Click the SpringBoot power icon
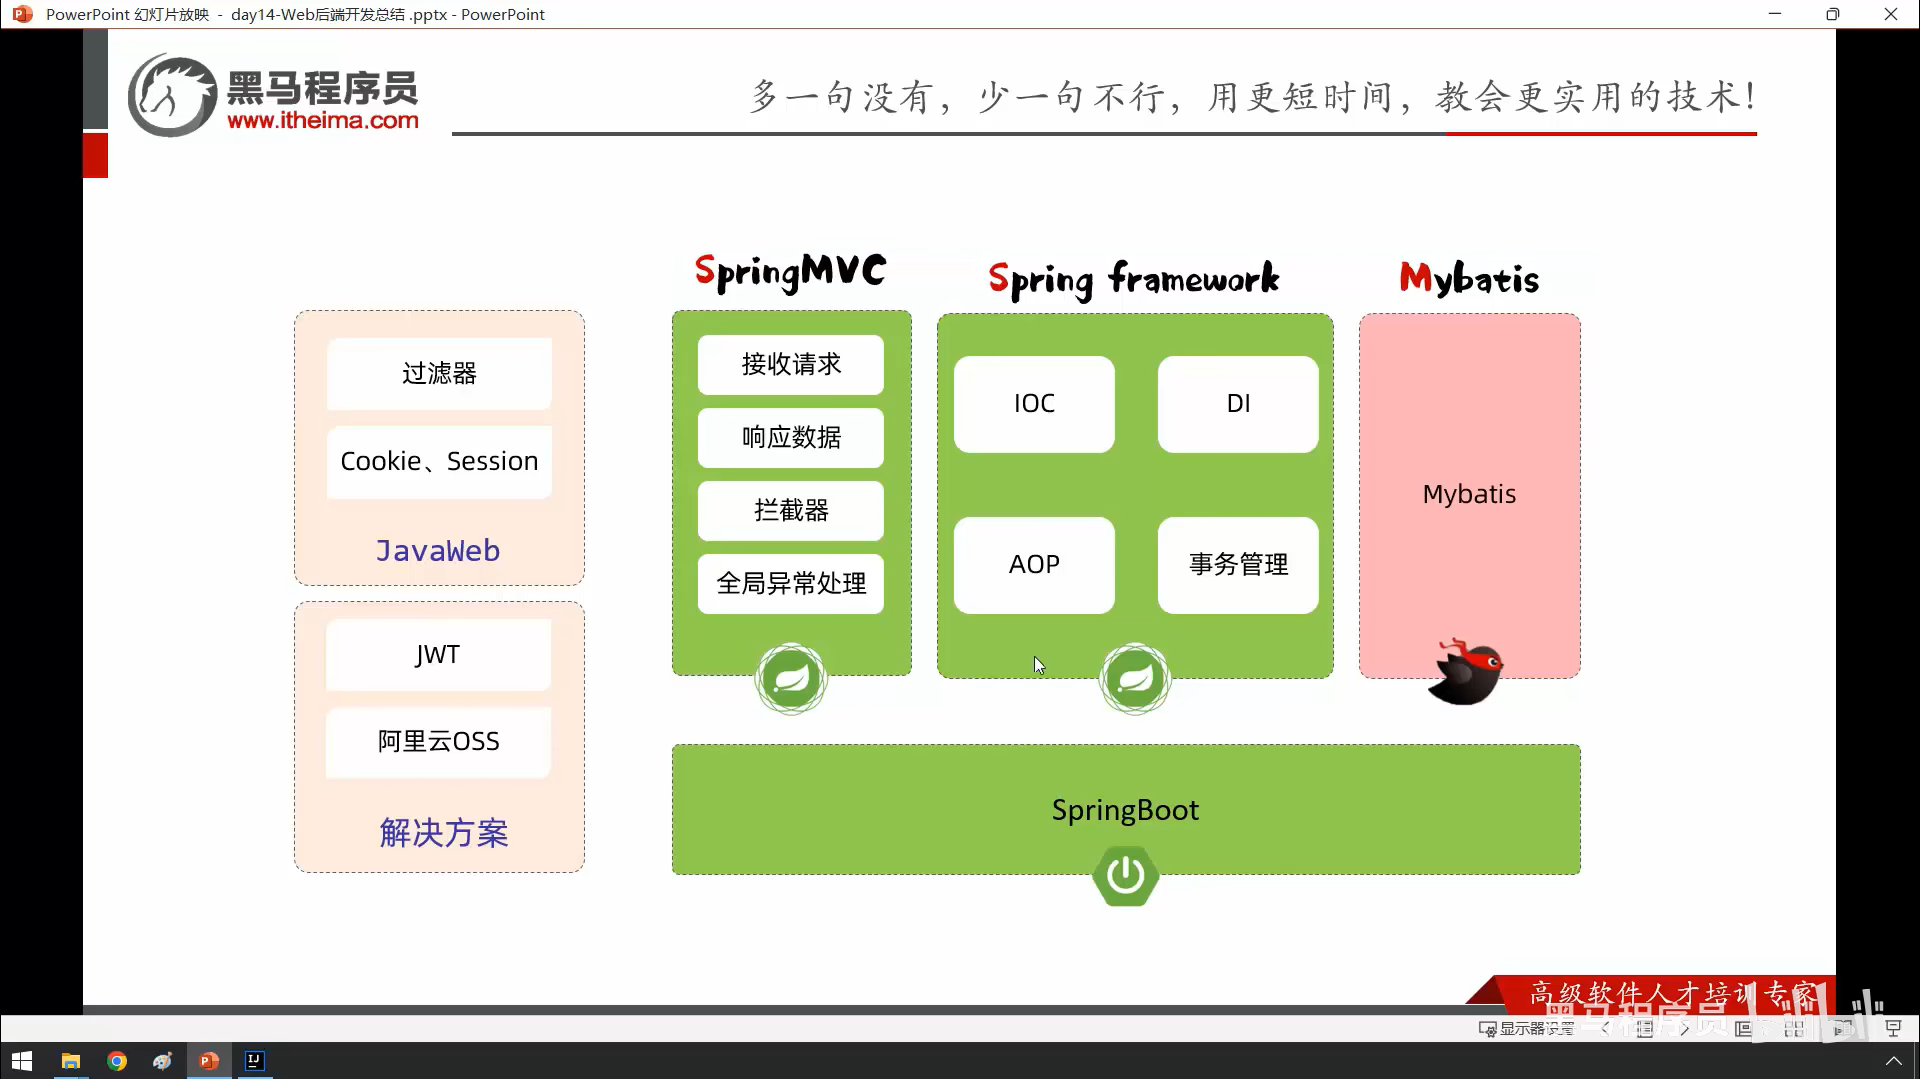This screenshot has height=1079, width=1920. point(1126,876)
